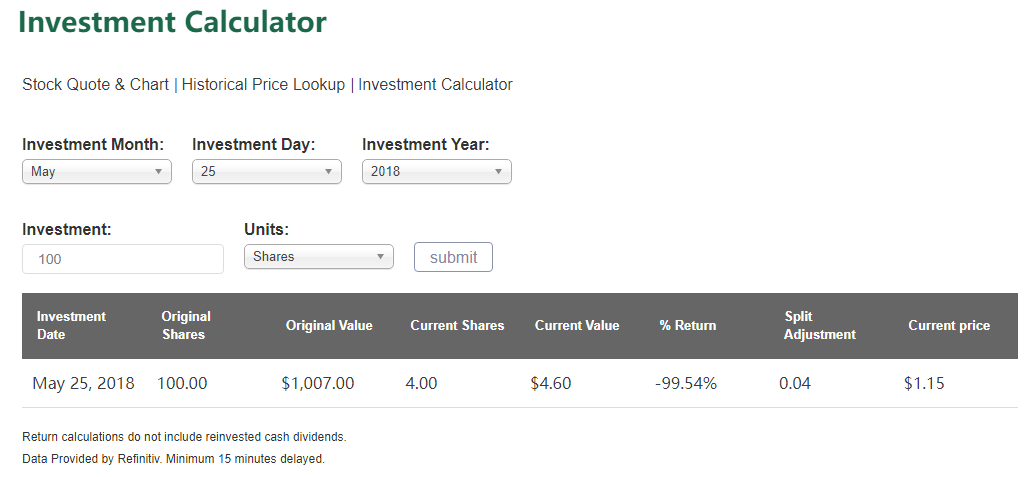This screenshot has height=477, width=1031.
Task: Open the Investment Year dropdown
Action: (x=437, y=172)
